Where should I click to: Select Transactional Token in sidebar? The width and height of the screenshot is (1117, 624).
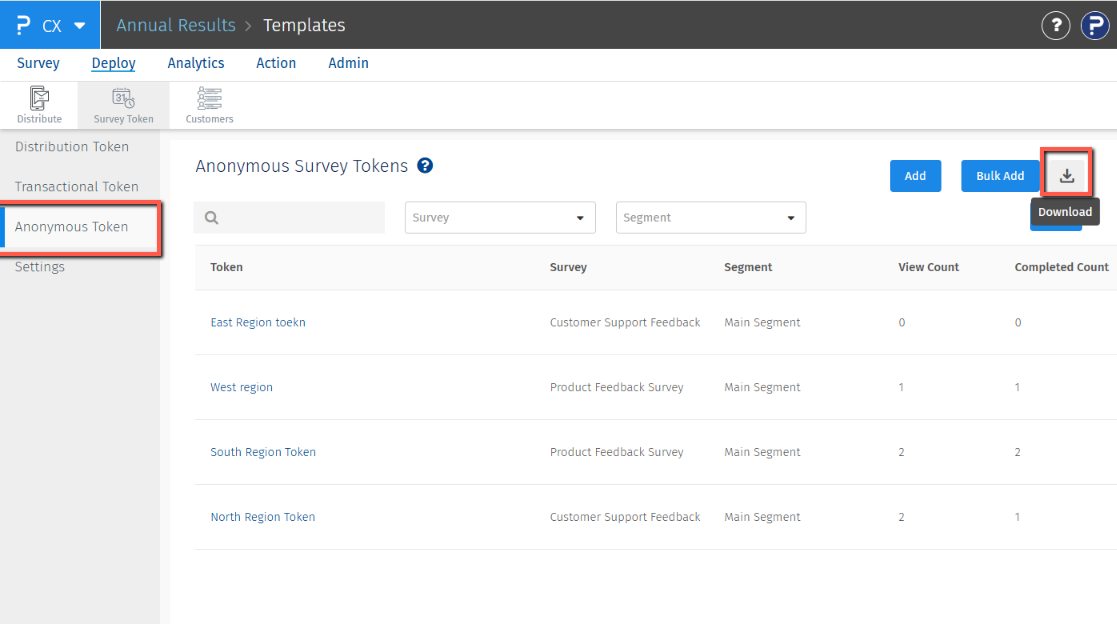77,187
